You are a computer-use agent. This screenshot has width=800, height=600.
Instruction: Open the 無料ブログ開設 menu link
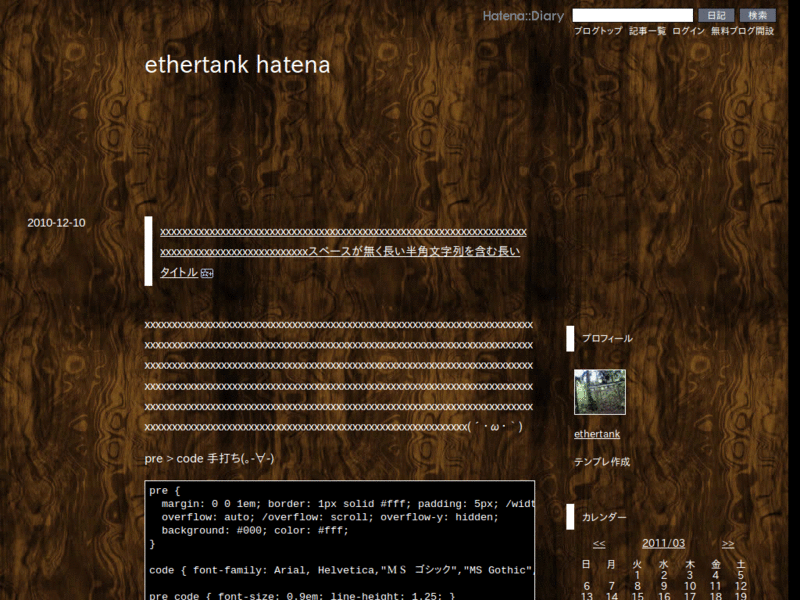click(742, 31)
